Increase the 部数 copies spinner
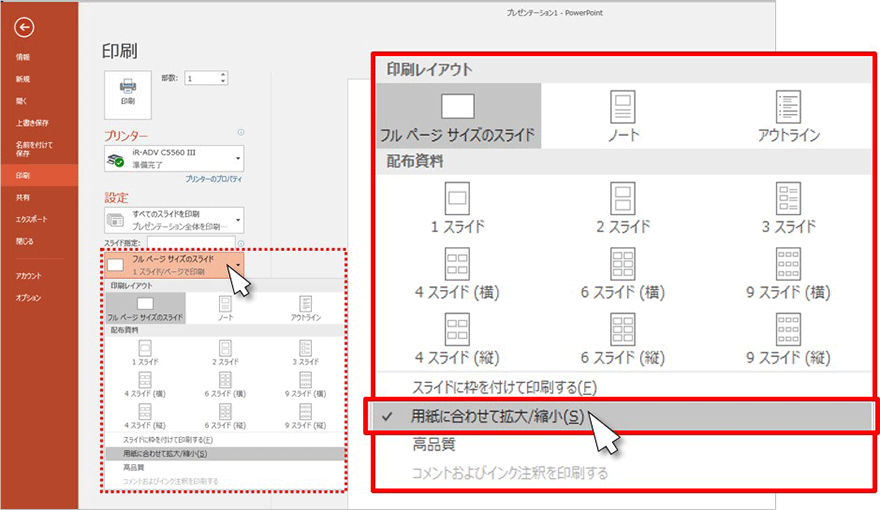Screen dimensions: 880x510 (x=223, y=74)
